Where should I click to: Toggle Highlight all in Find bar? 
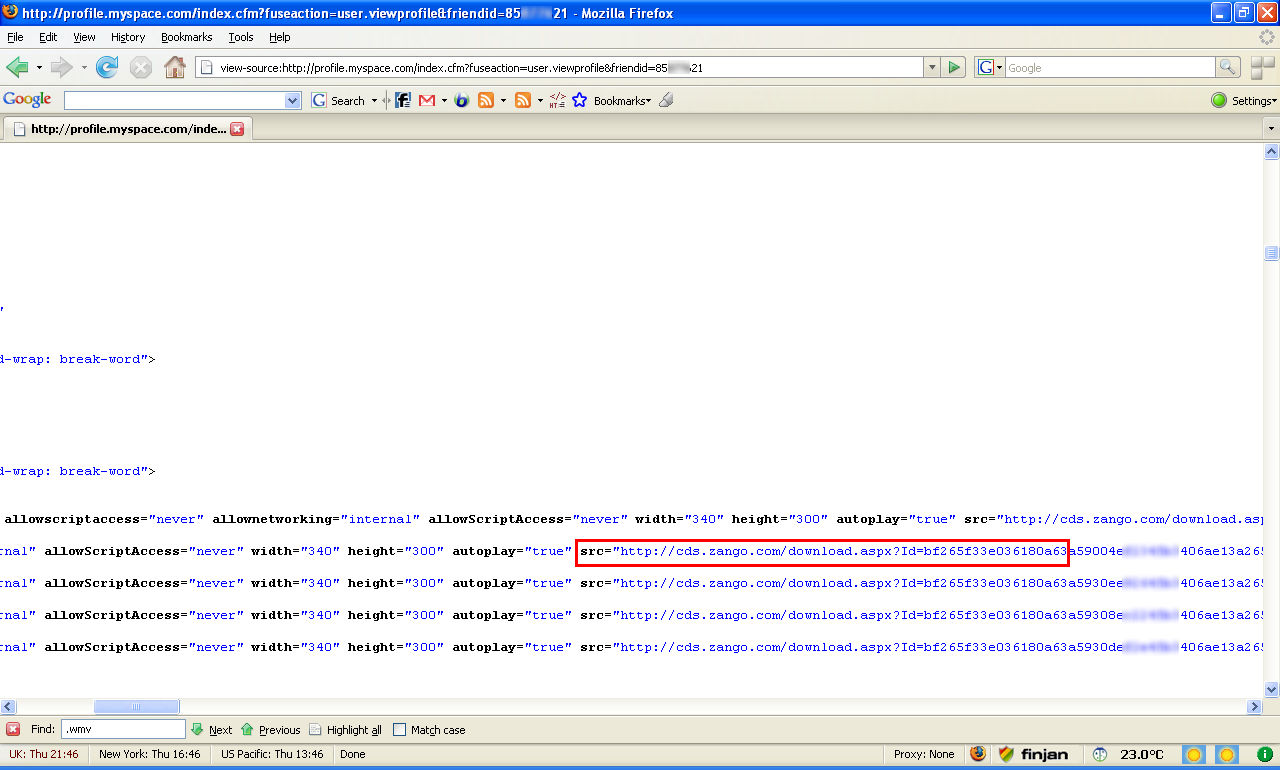(345, 730)
